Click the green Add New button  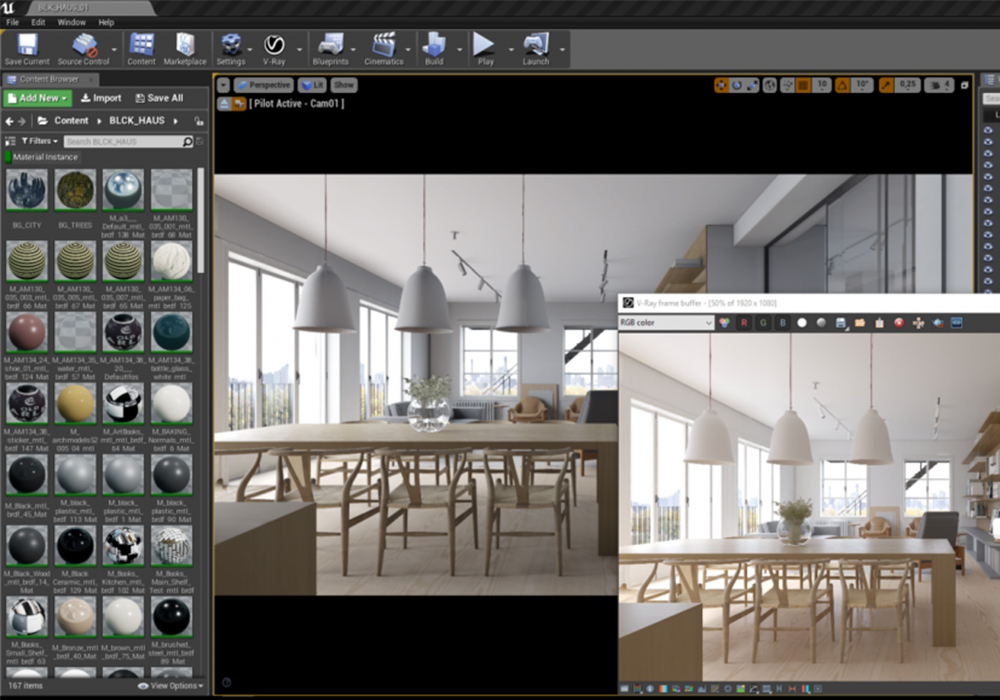37,98
